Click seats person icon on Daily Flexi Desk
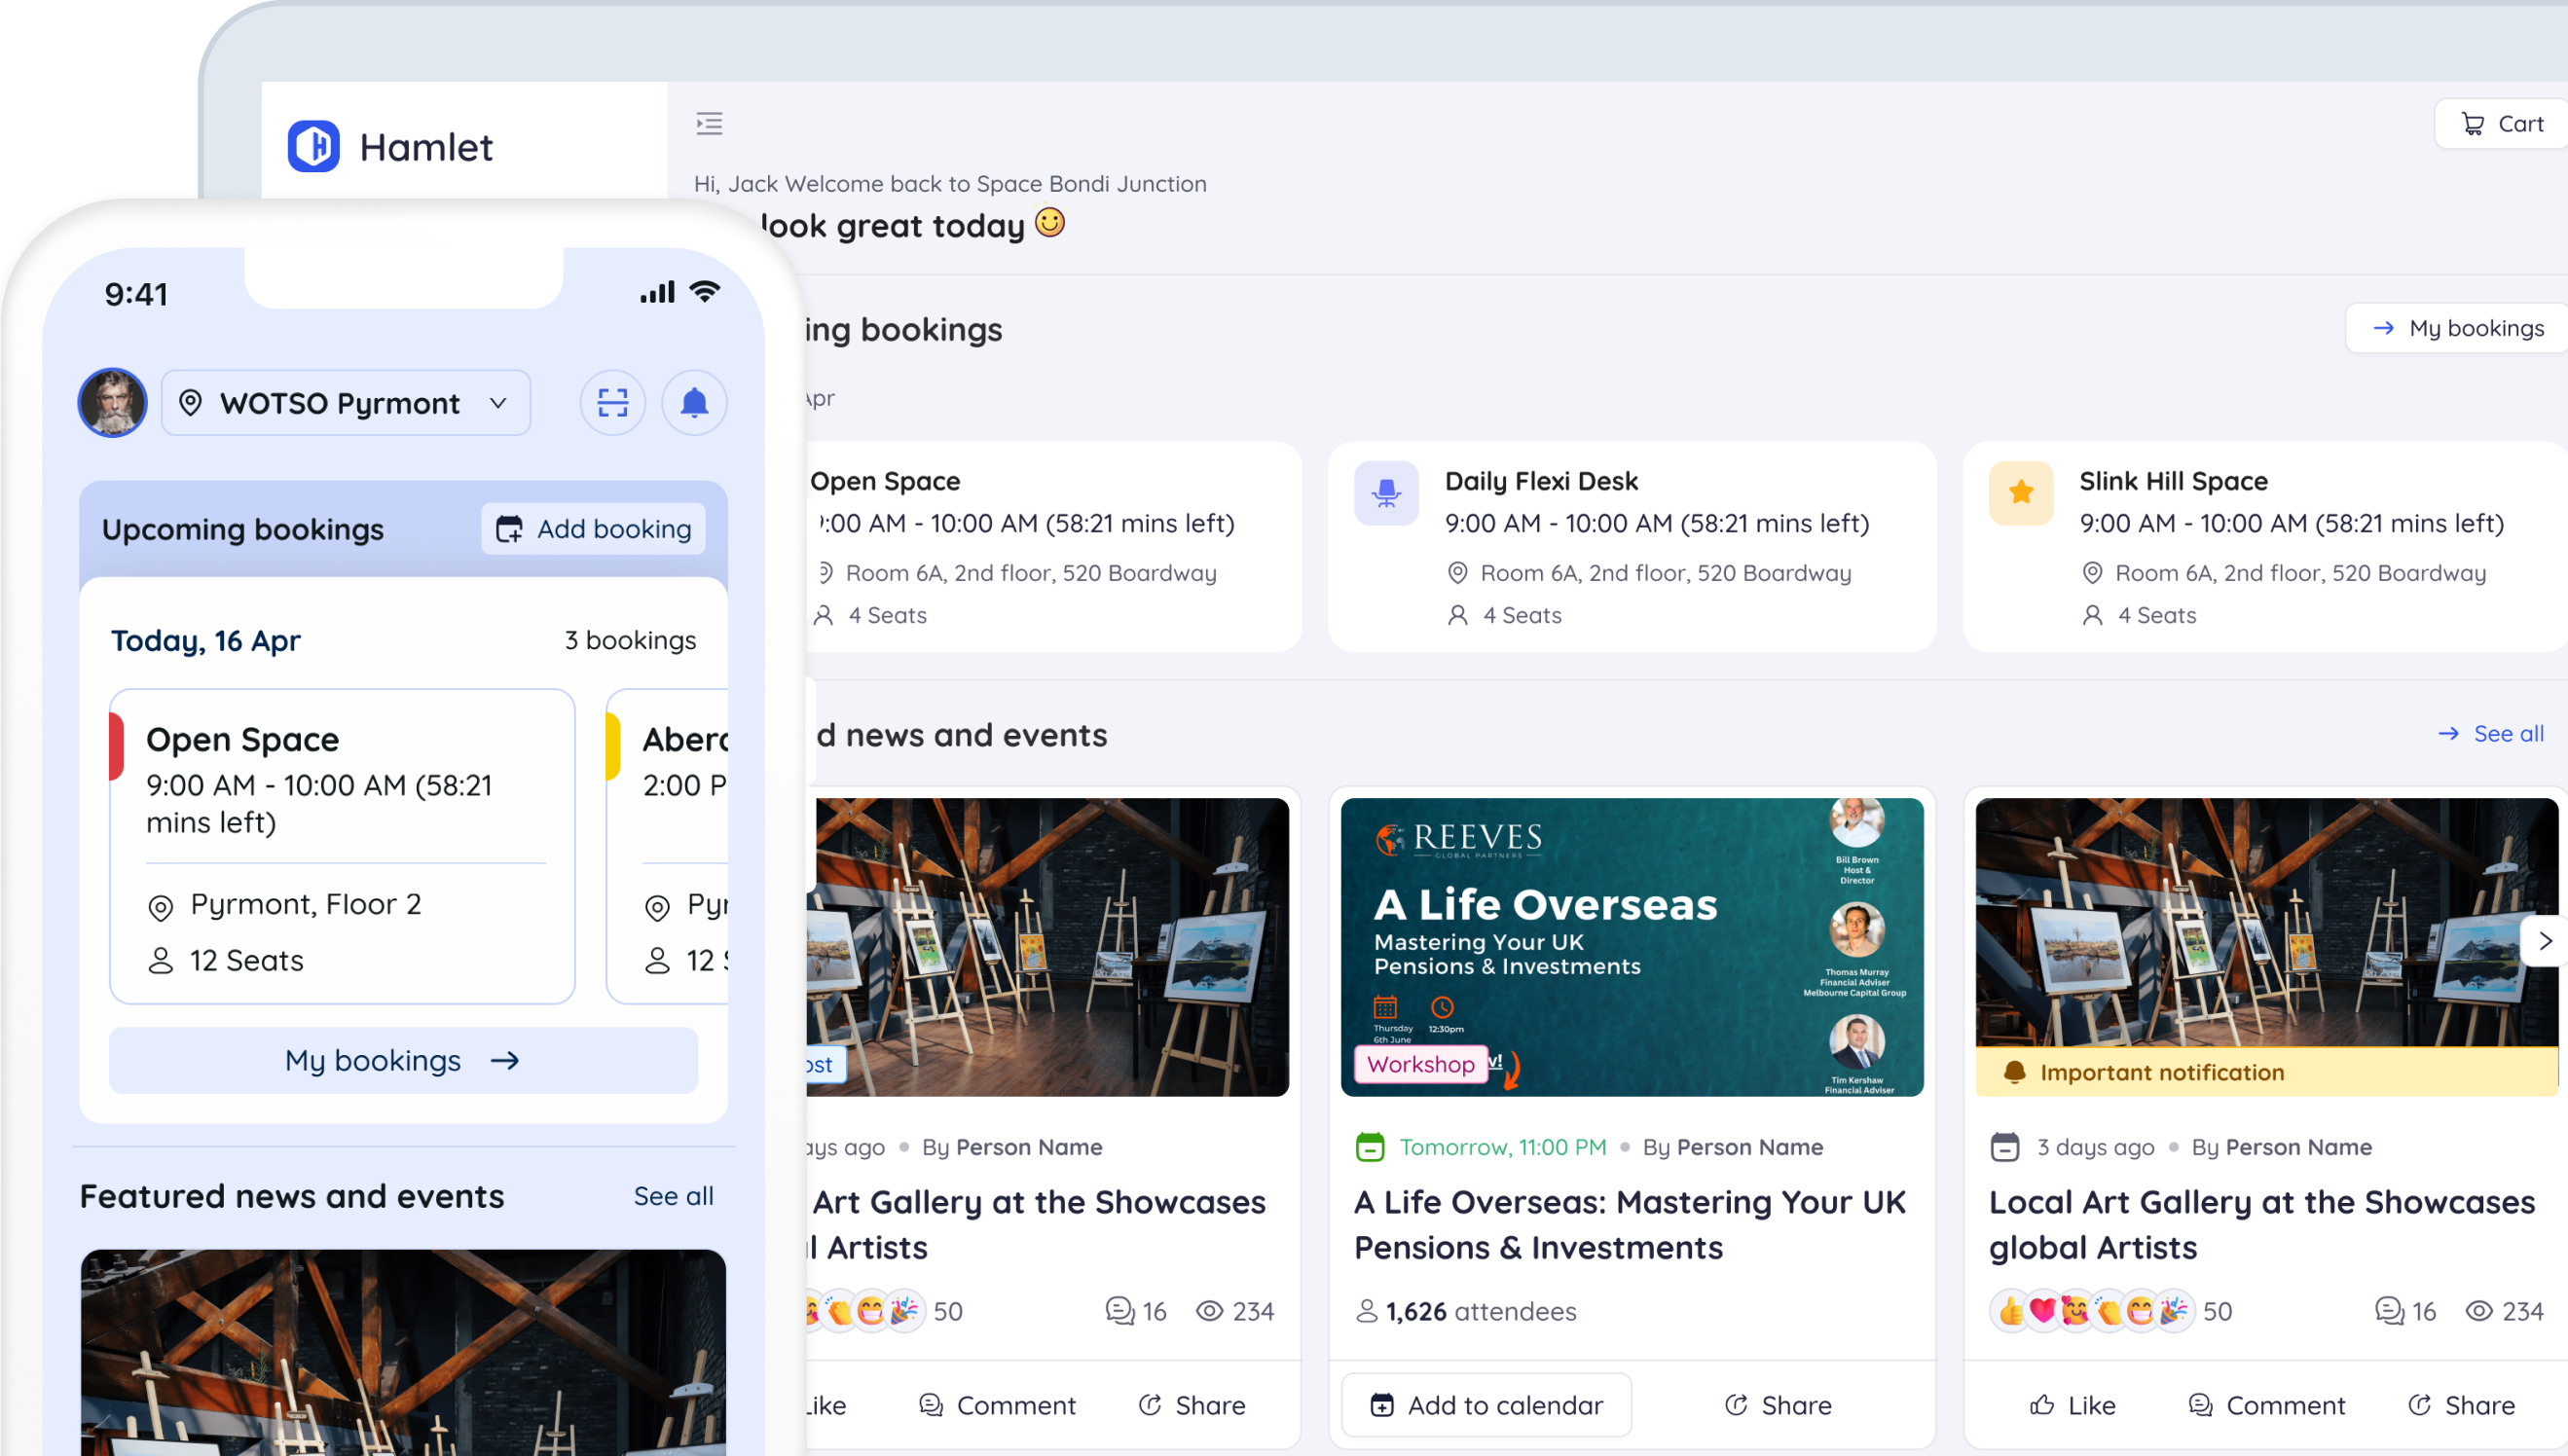 (x=1458, y=615)
